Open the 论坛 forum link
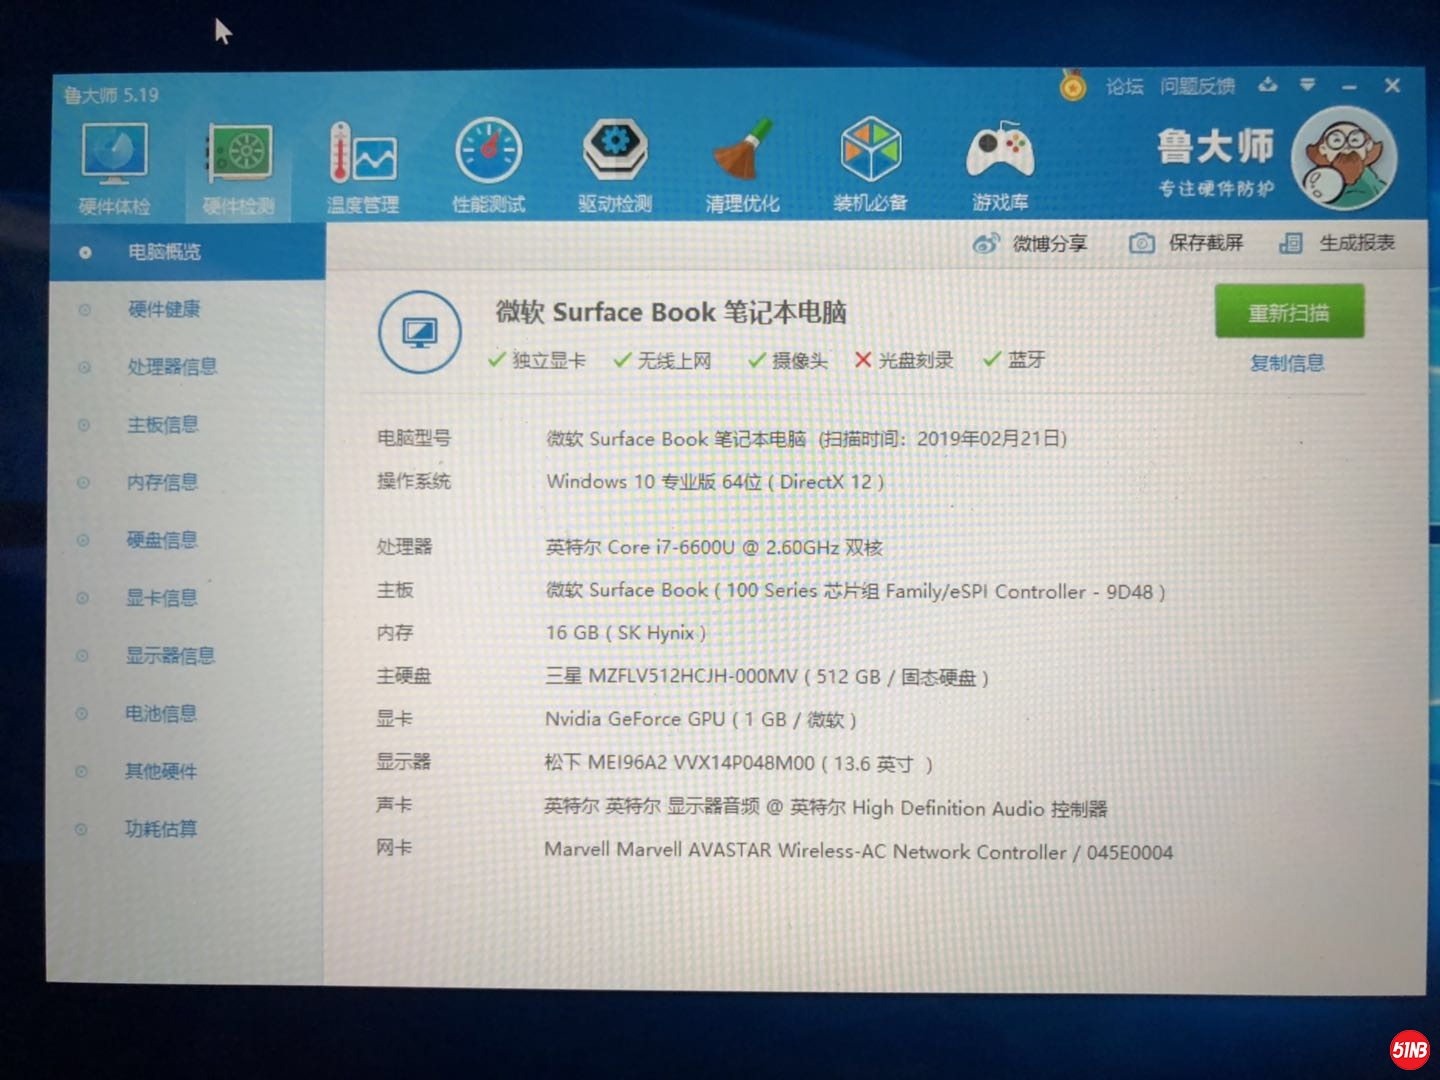The image size is (1440, 1080). [1125, 87]
